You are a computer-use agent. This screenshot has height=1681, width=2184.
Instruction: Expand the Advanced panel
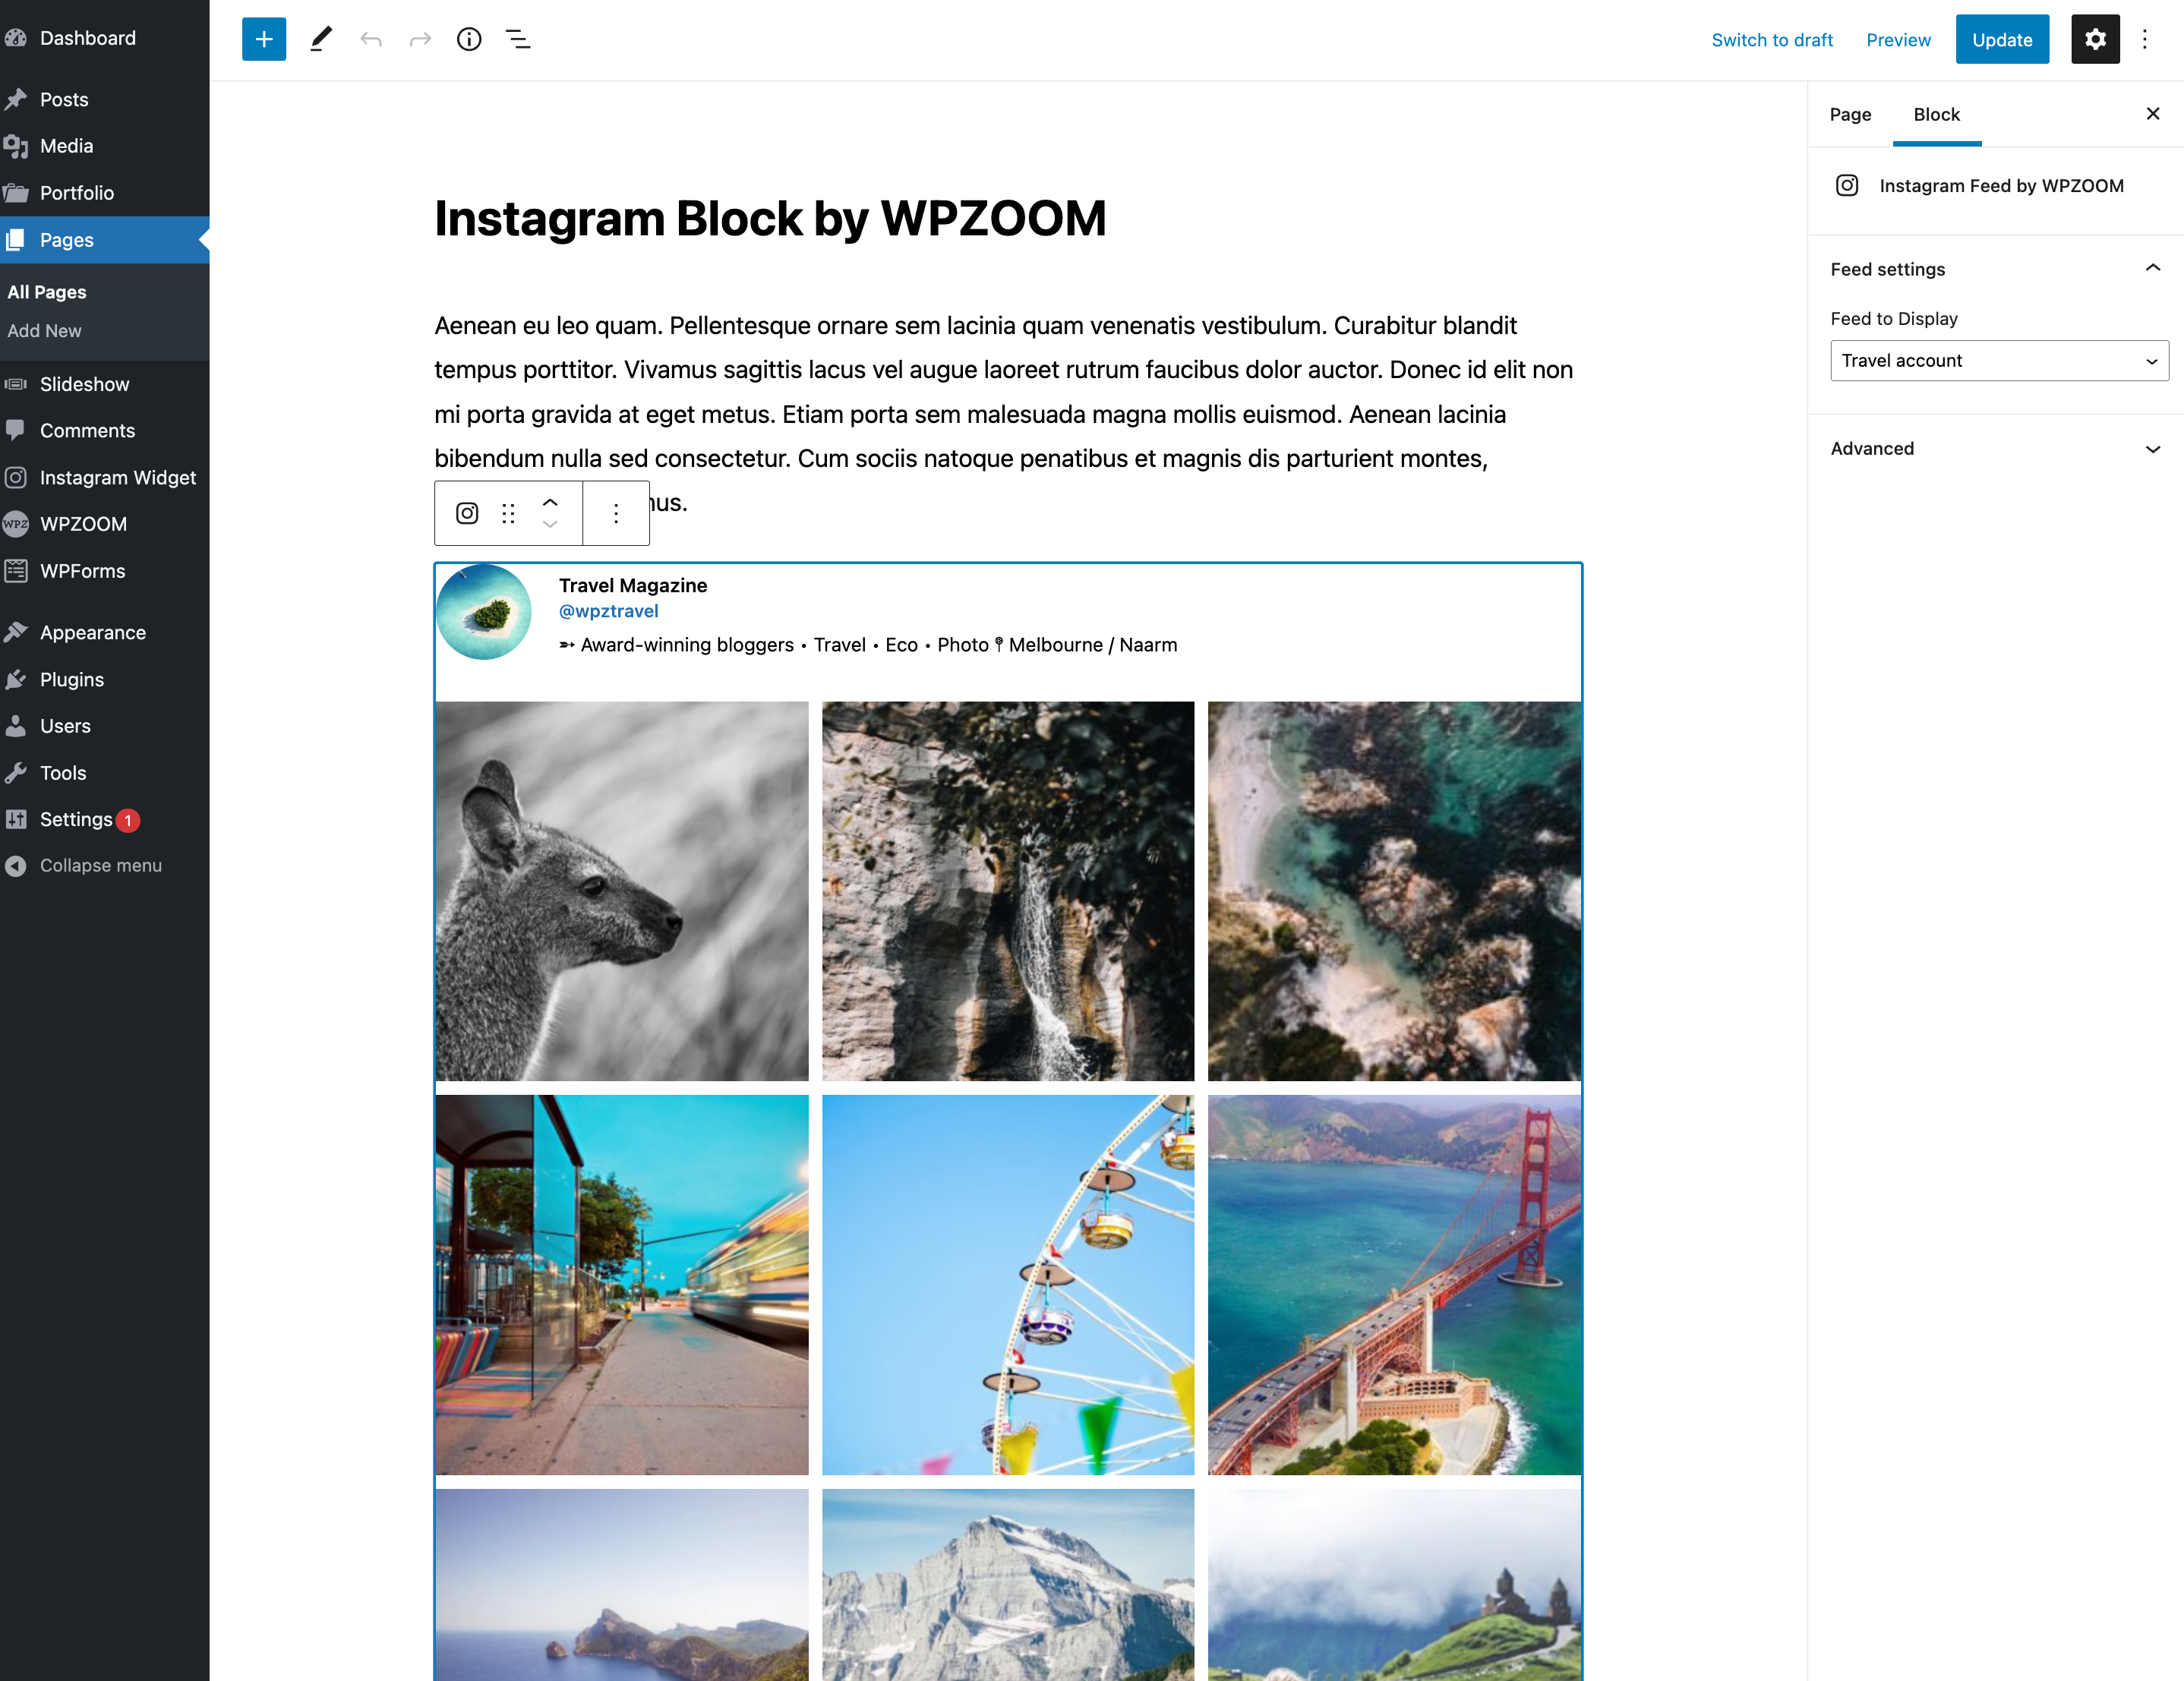click(x=1996, y=449)
